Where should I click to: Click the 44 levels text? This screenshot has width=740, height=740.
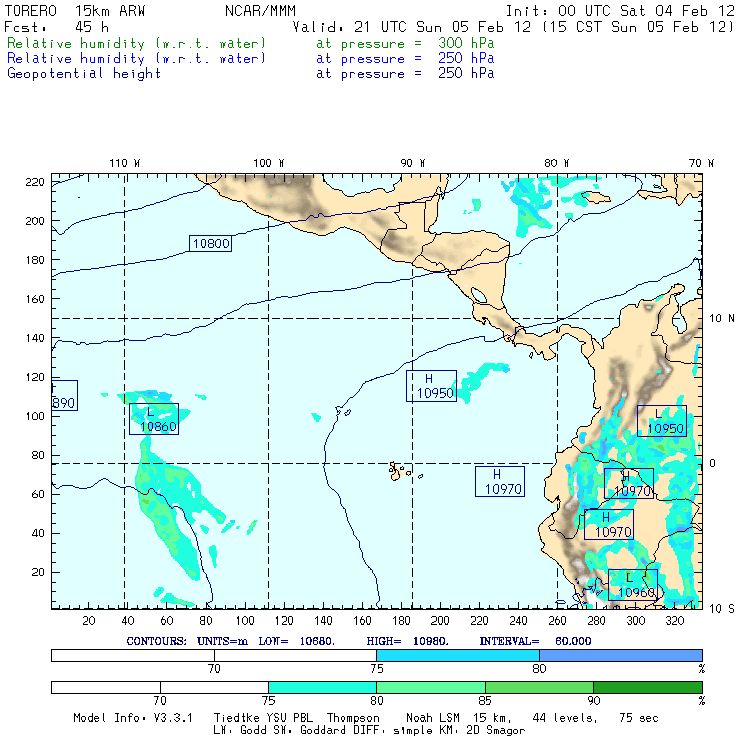pyautogui.click(x=565, y=718)
